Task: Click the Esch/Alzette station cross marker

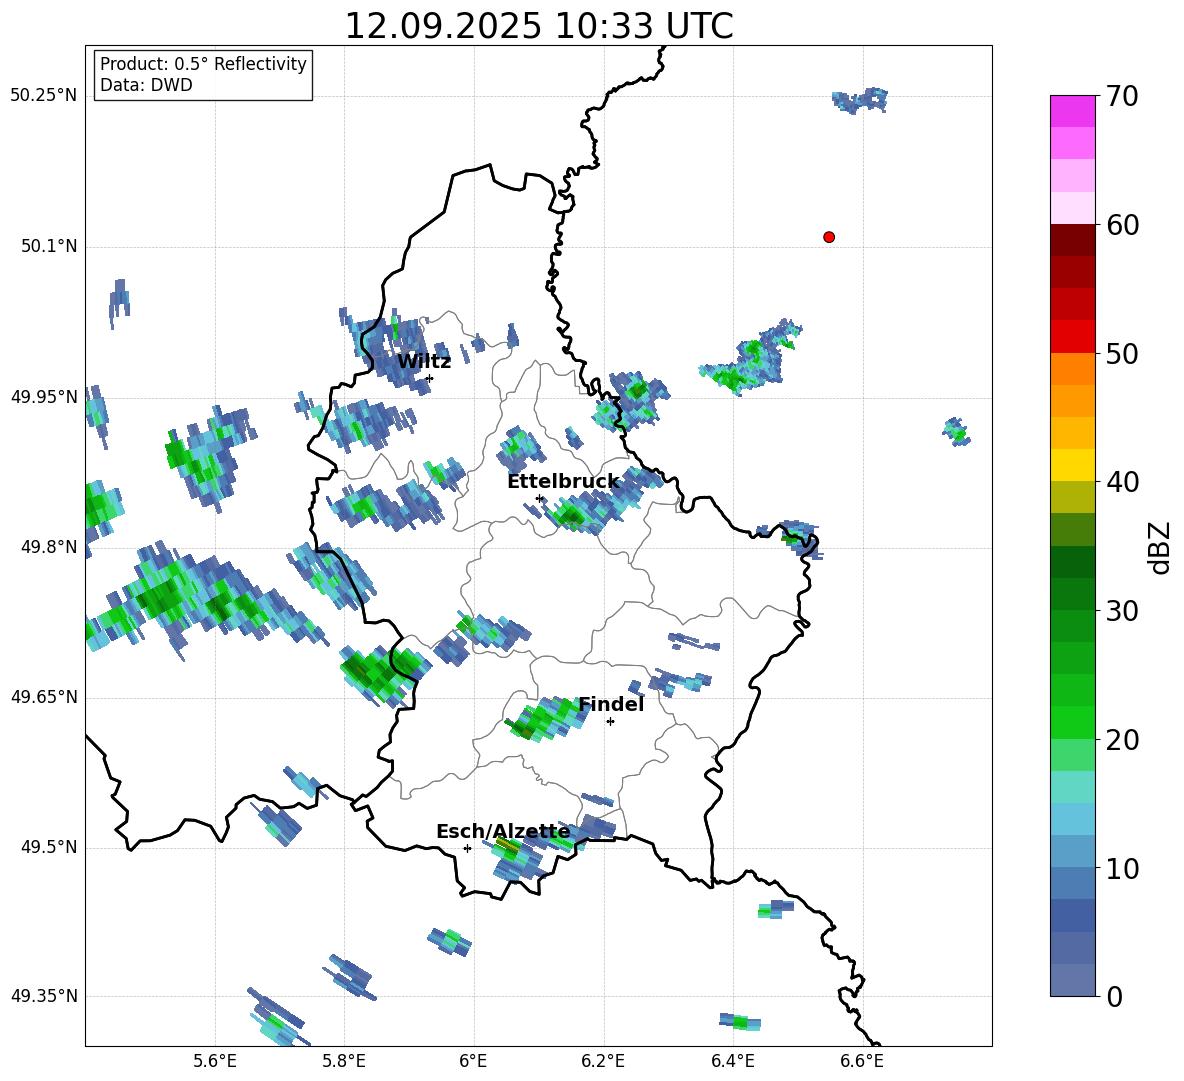Action: click(x=467, y=848)
